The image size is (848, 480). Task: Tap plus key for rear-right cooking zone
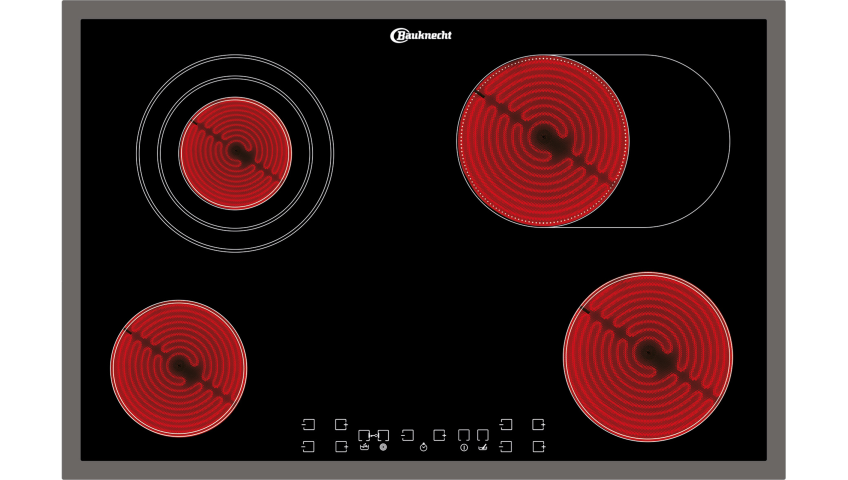click(539, 424)
